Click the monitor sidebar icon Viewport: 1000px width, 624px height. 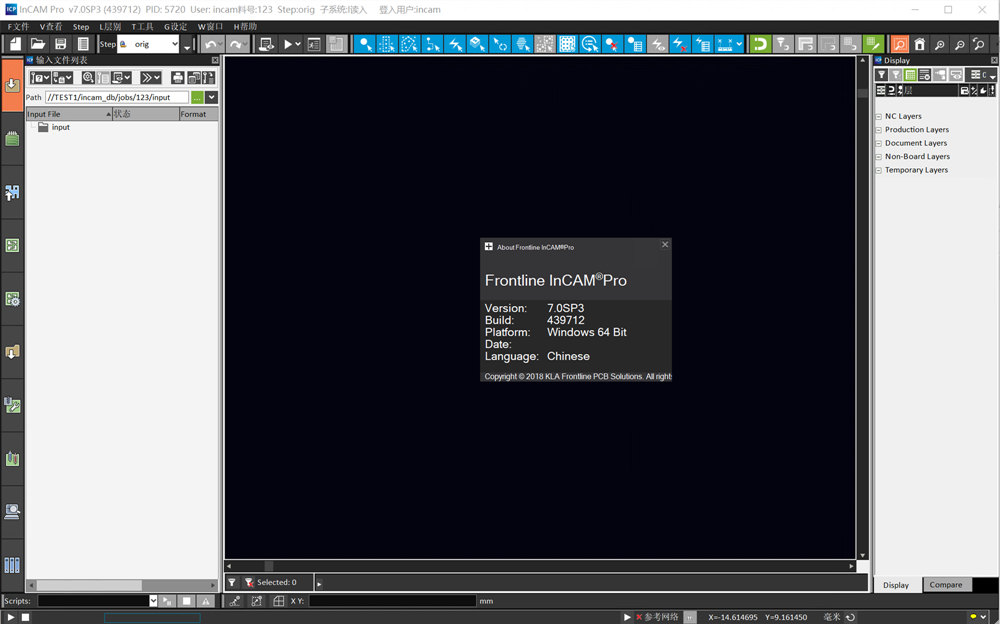pos(12,511)
